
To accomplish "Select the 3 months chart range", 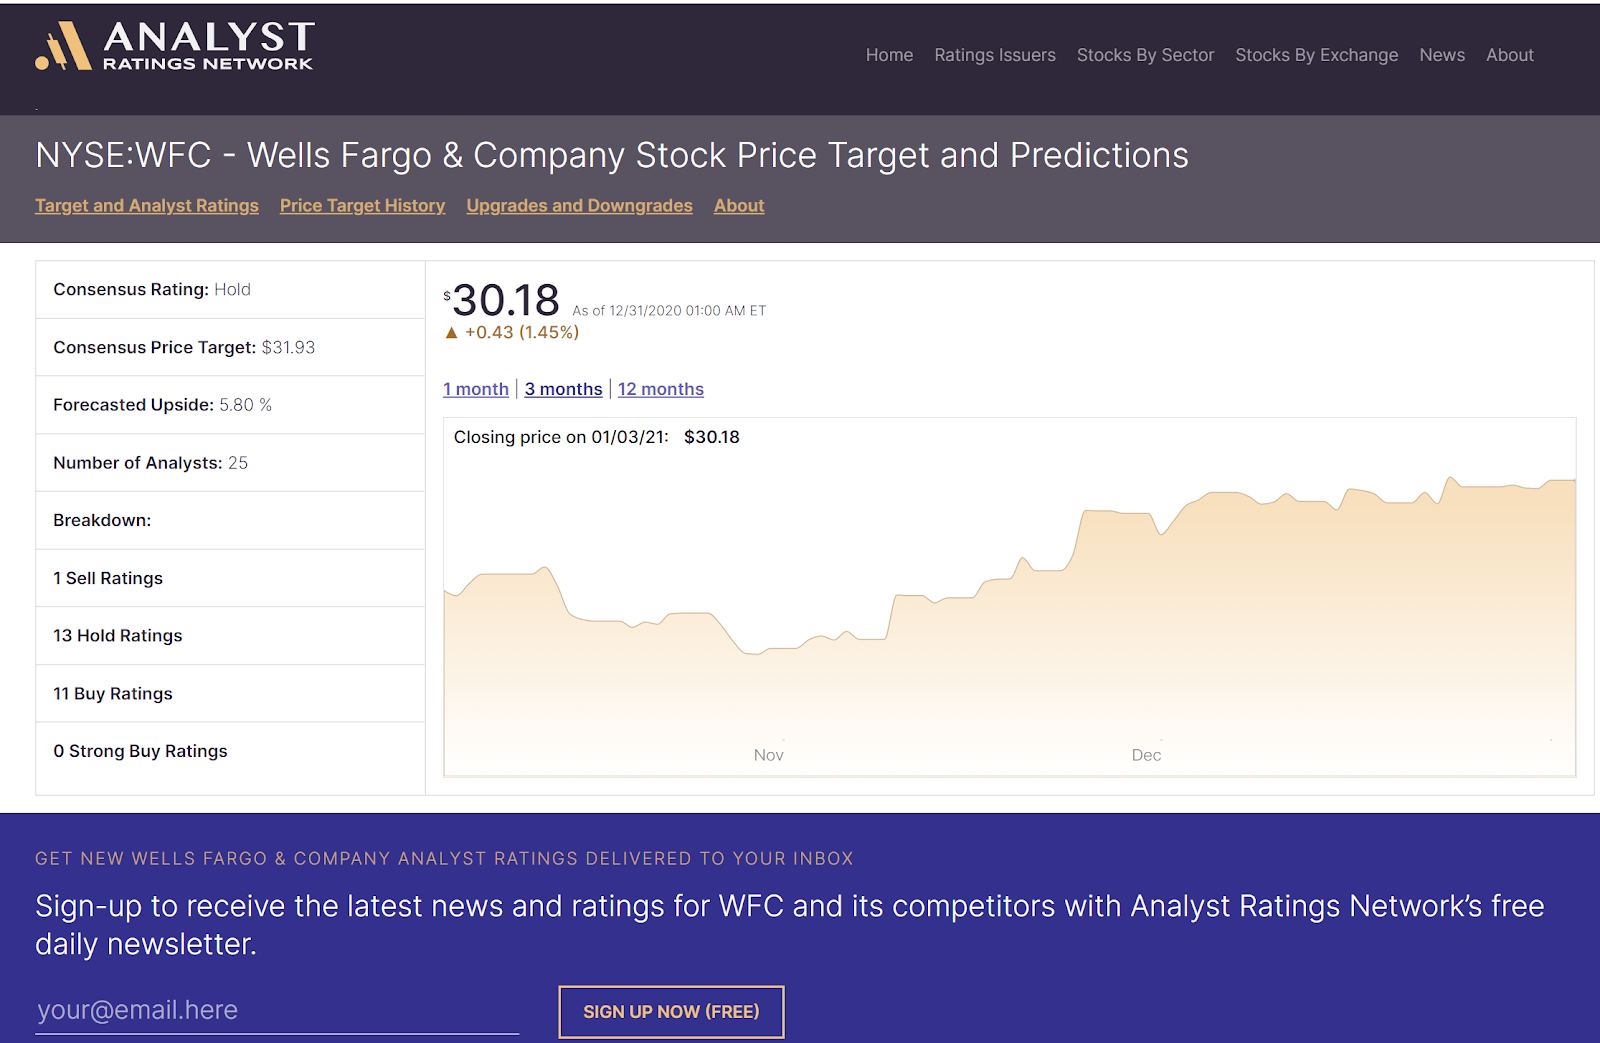I will [x=564, y=389].
